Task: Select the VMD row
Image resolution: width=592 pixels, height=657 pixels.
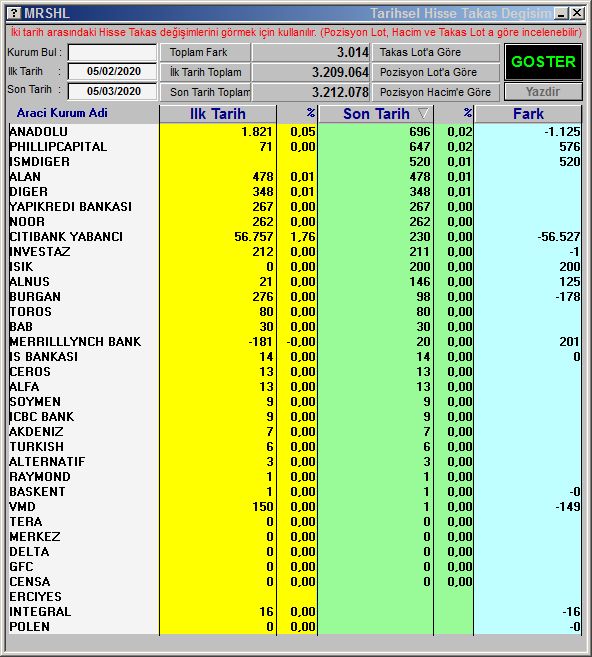Action: (295, 507)
